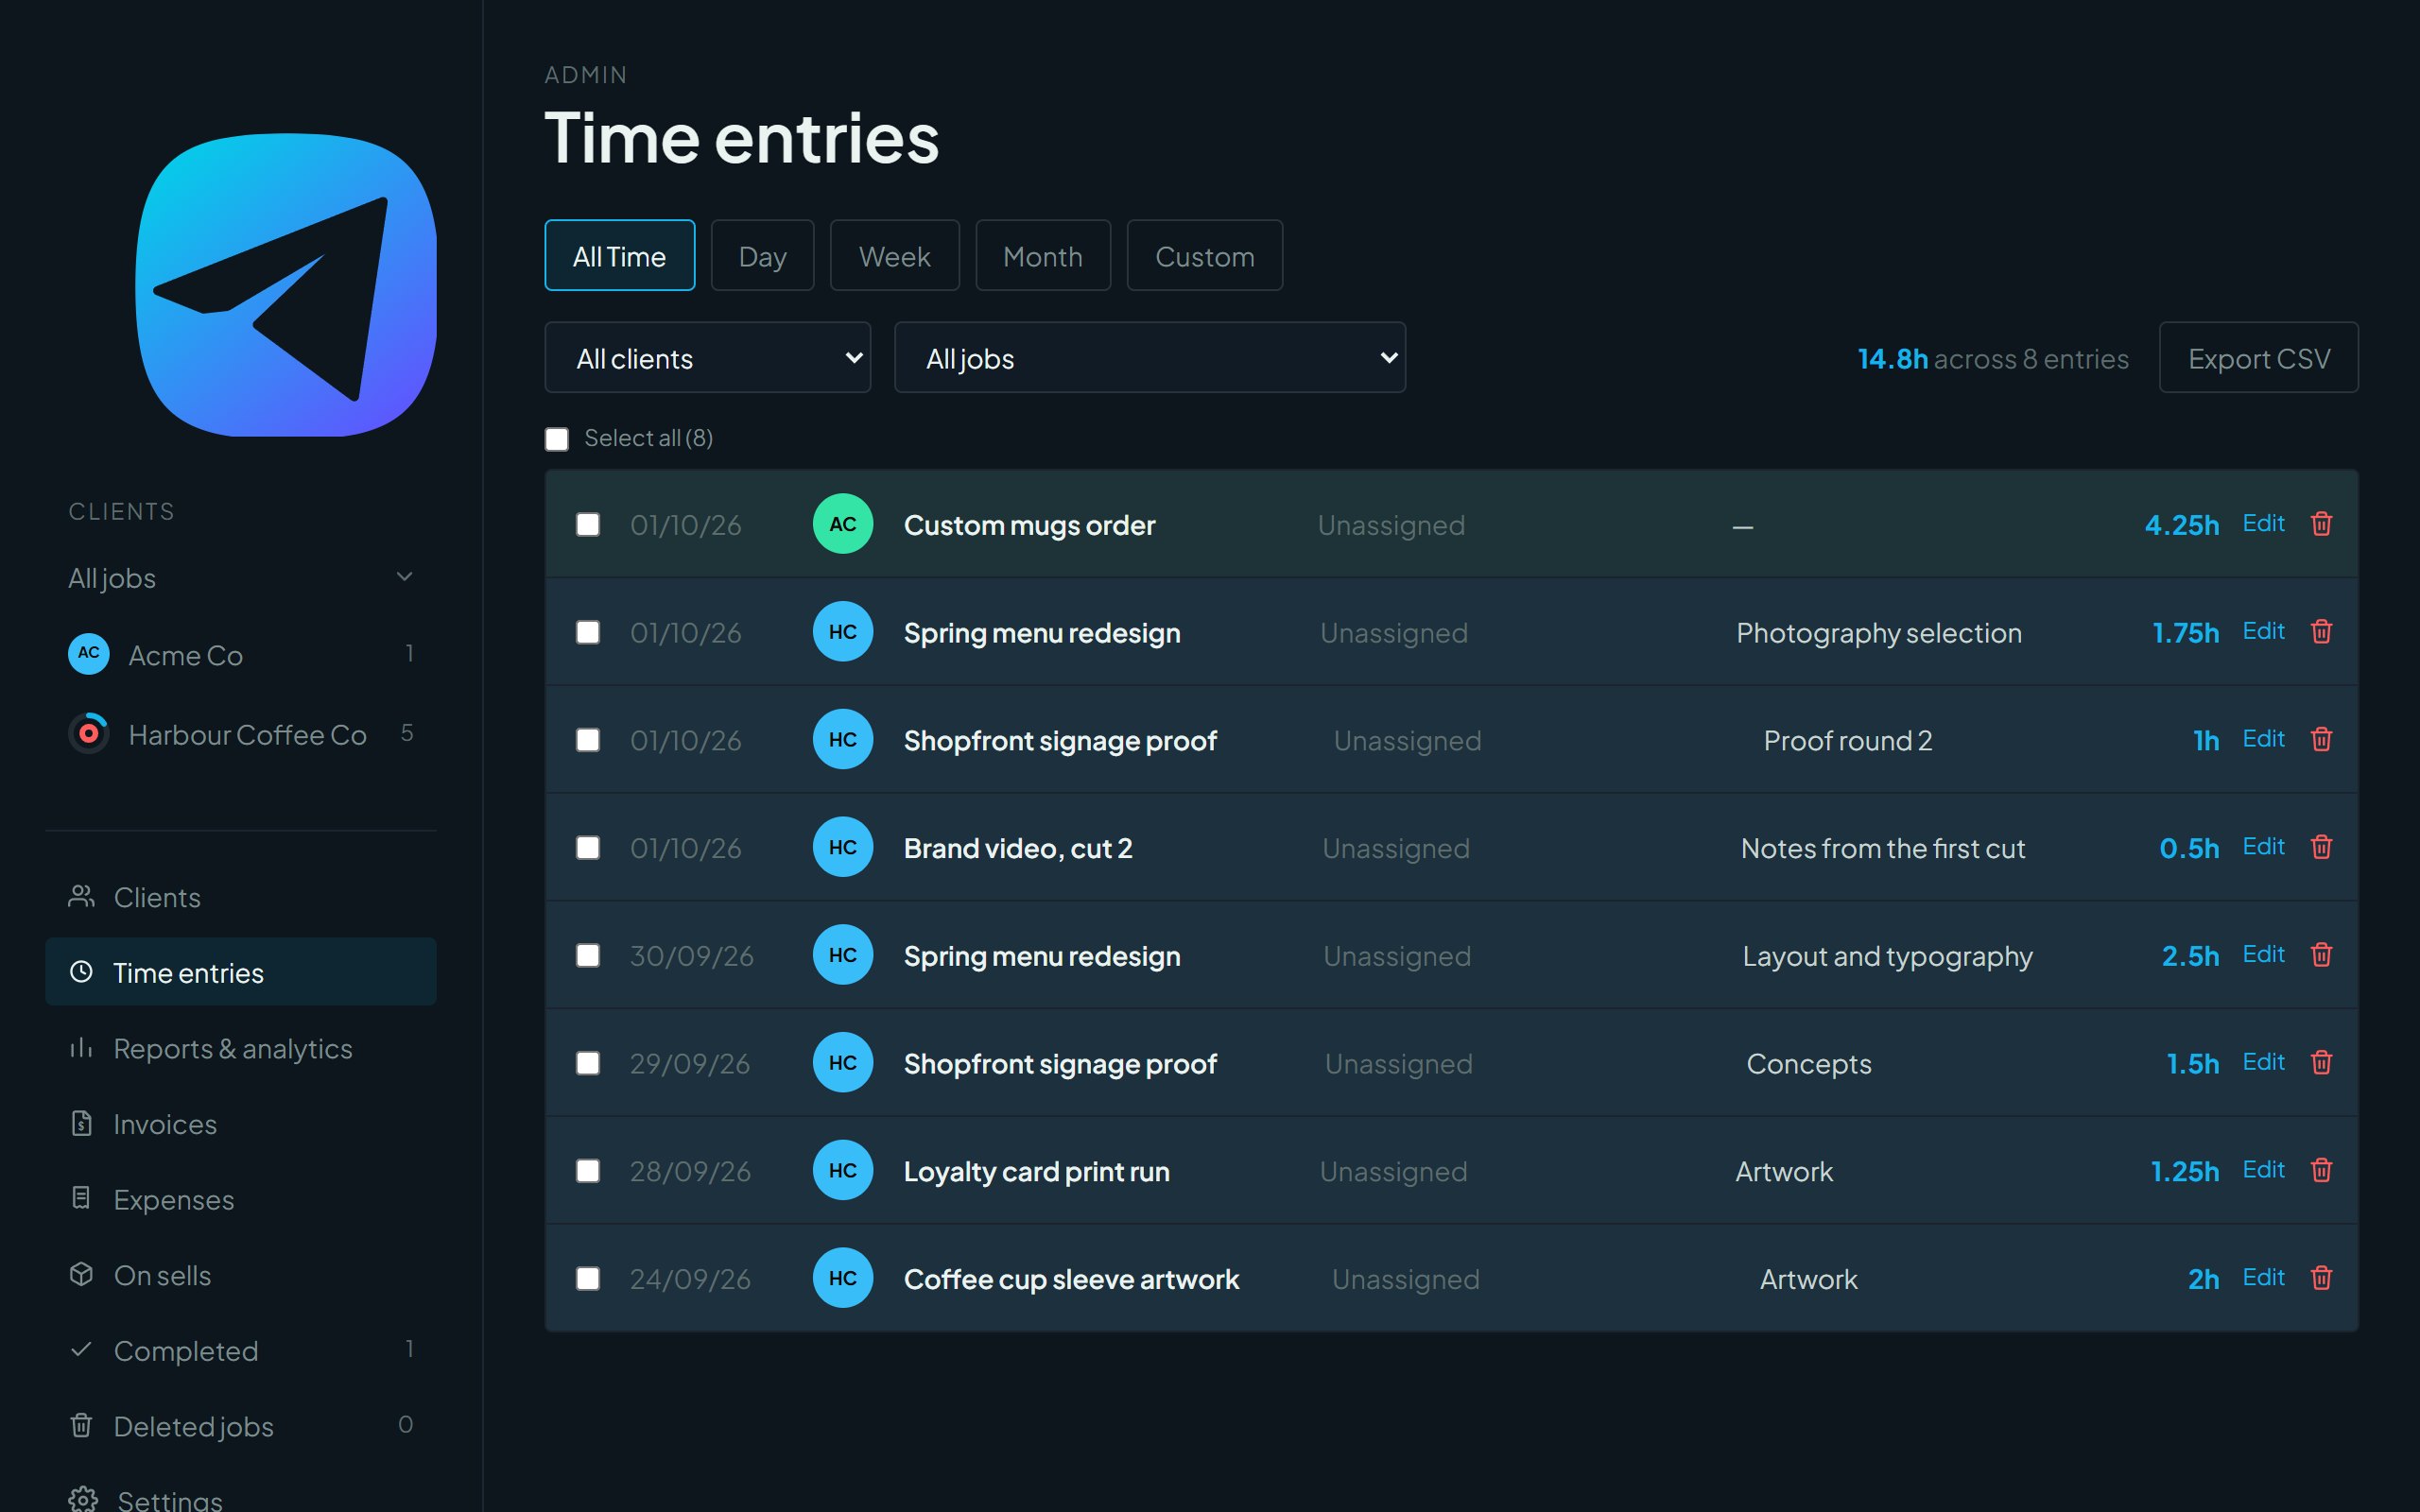Select the 30/09/26 Spring menu redesign checkbox
This screenshot has width=2420, height=1512.
(588, 956)
